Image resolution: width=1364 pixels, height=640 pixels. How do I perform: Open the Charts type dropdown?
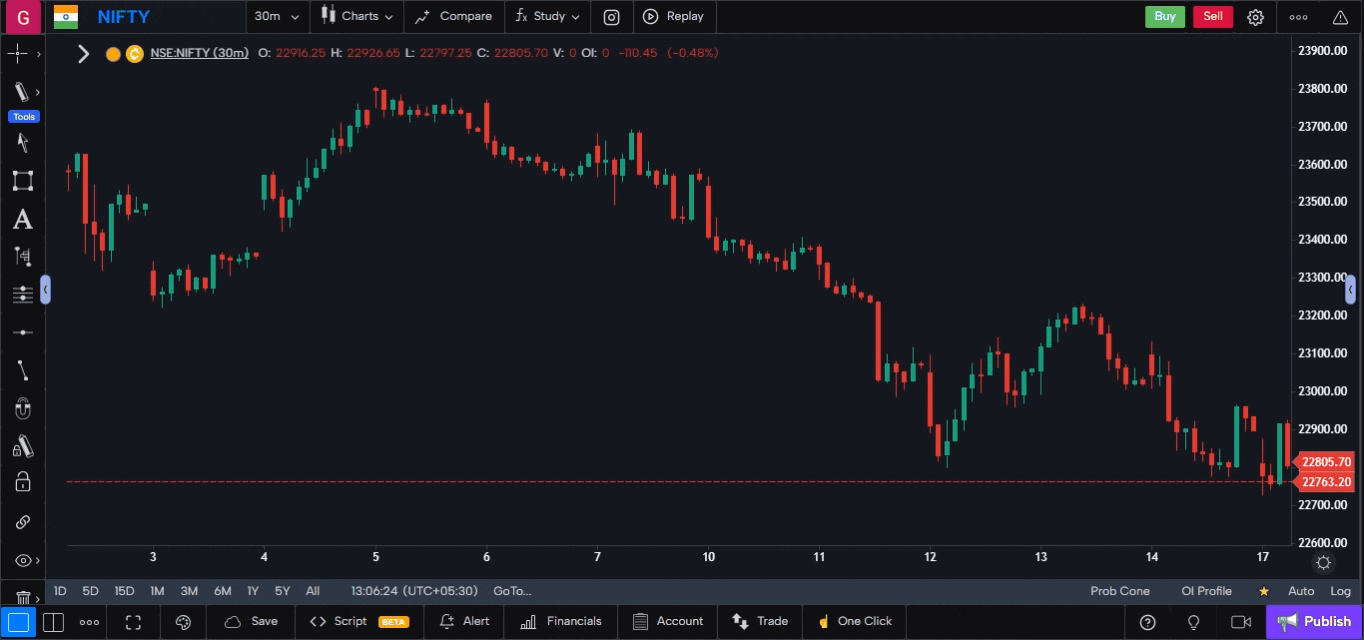click(356, 16)
